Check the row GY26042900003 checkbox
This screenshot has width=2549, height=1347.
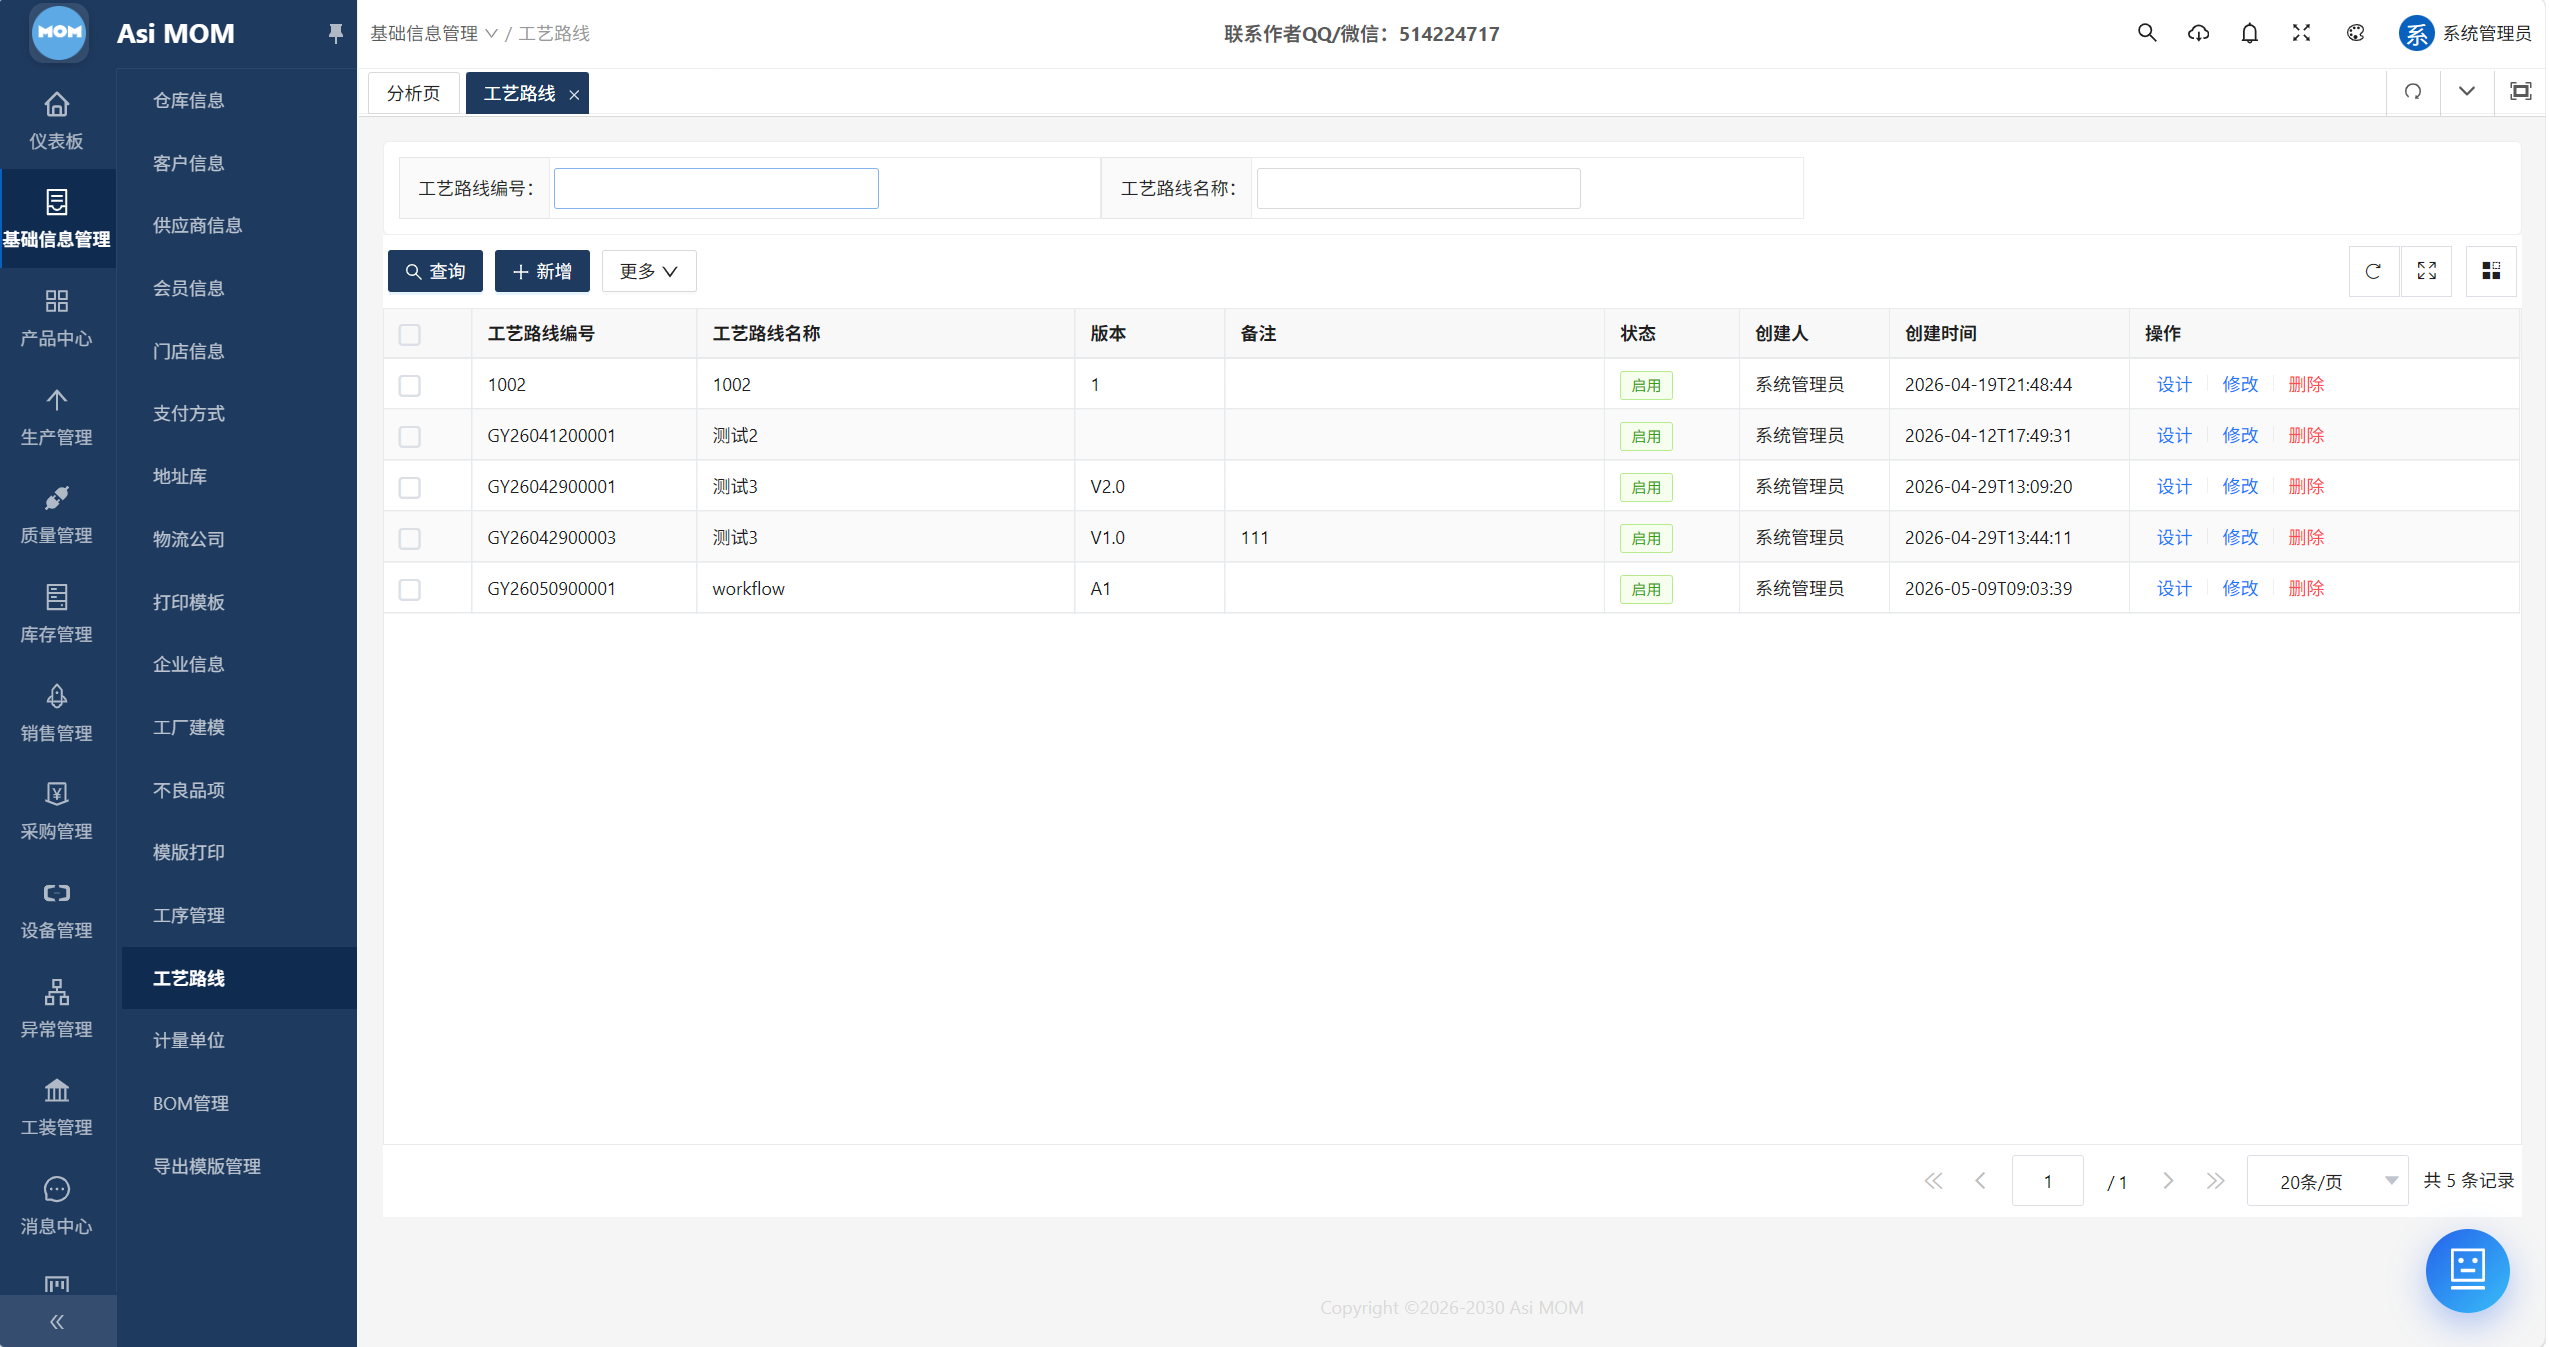(x=410, y=538)
